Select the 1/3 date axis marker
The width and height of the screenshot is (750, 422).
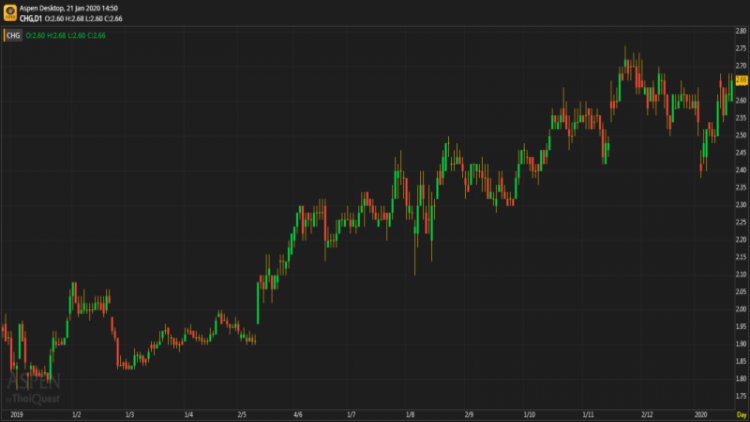pyautogui.click(x=129, y=413)
